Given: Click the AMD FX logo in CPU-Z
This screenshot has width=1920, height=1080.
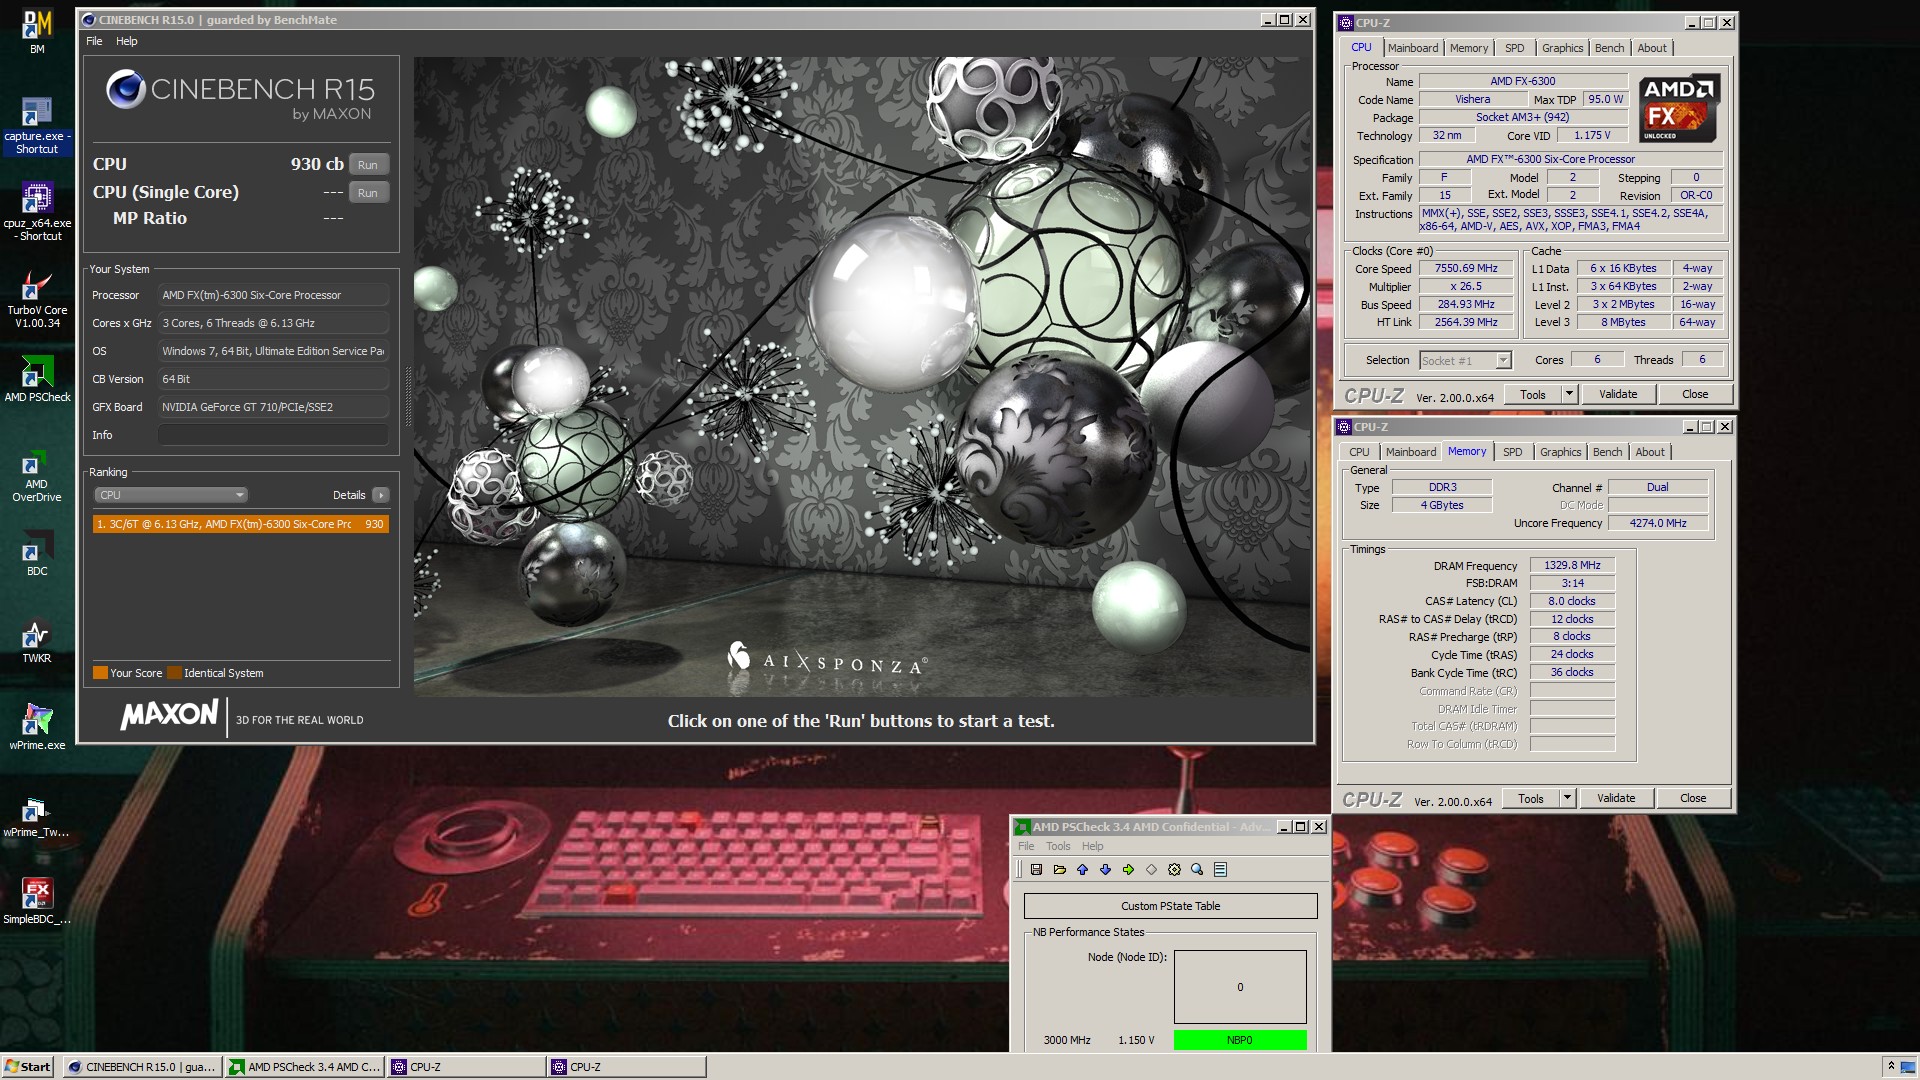Looking at the screenshot, I should [x=1680, y=108].
